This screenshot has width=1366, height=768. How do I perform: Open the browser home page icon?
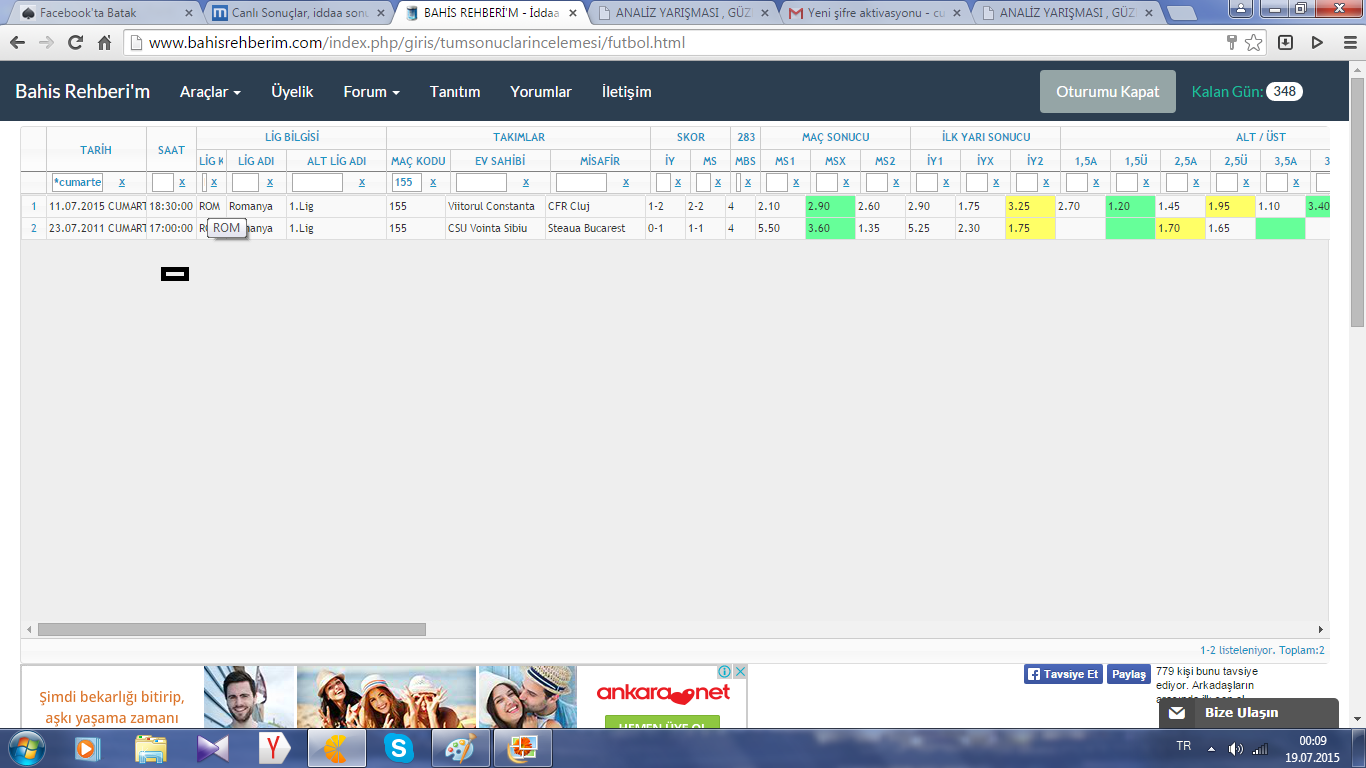point(104,43)
